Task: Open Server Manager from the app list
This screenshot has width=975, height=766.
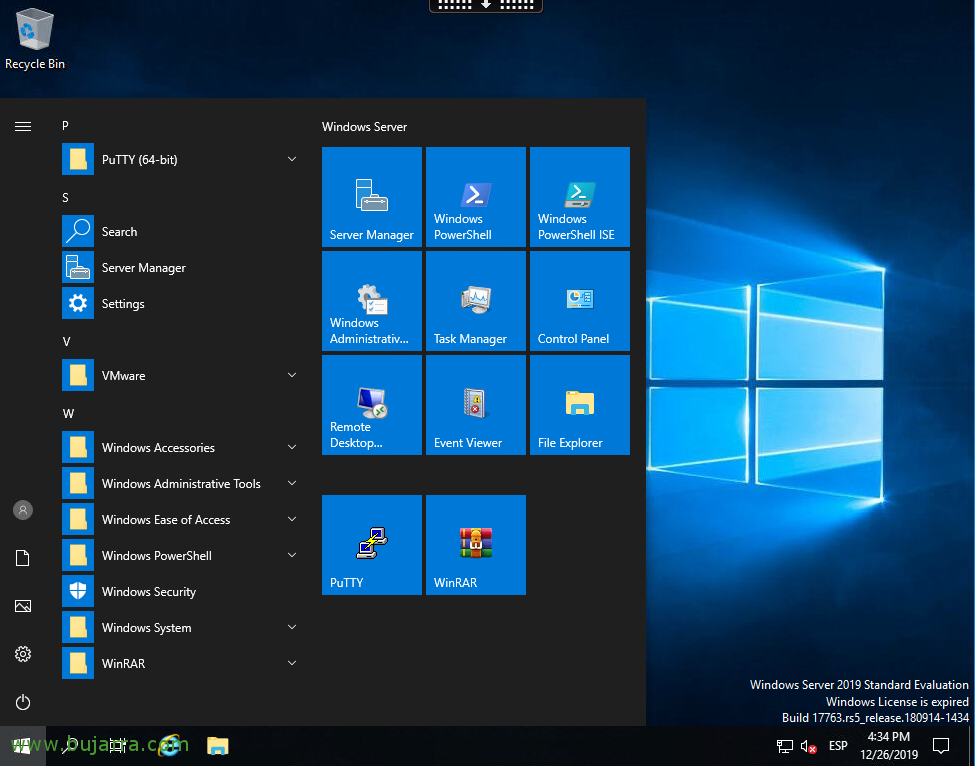Action: [180, 267]
